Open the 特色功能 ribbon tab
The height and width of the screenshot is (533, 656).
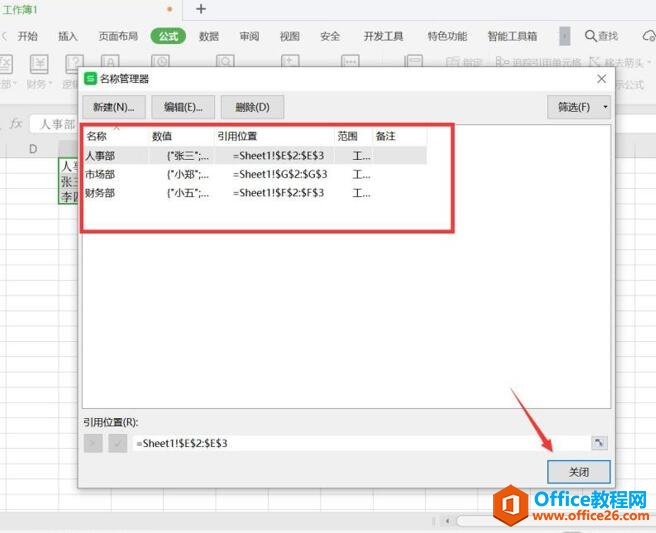click(447, 36)
